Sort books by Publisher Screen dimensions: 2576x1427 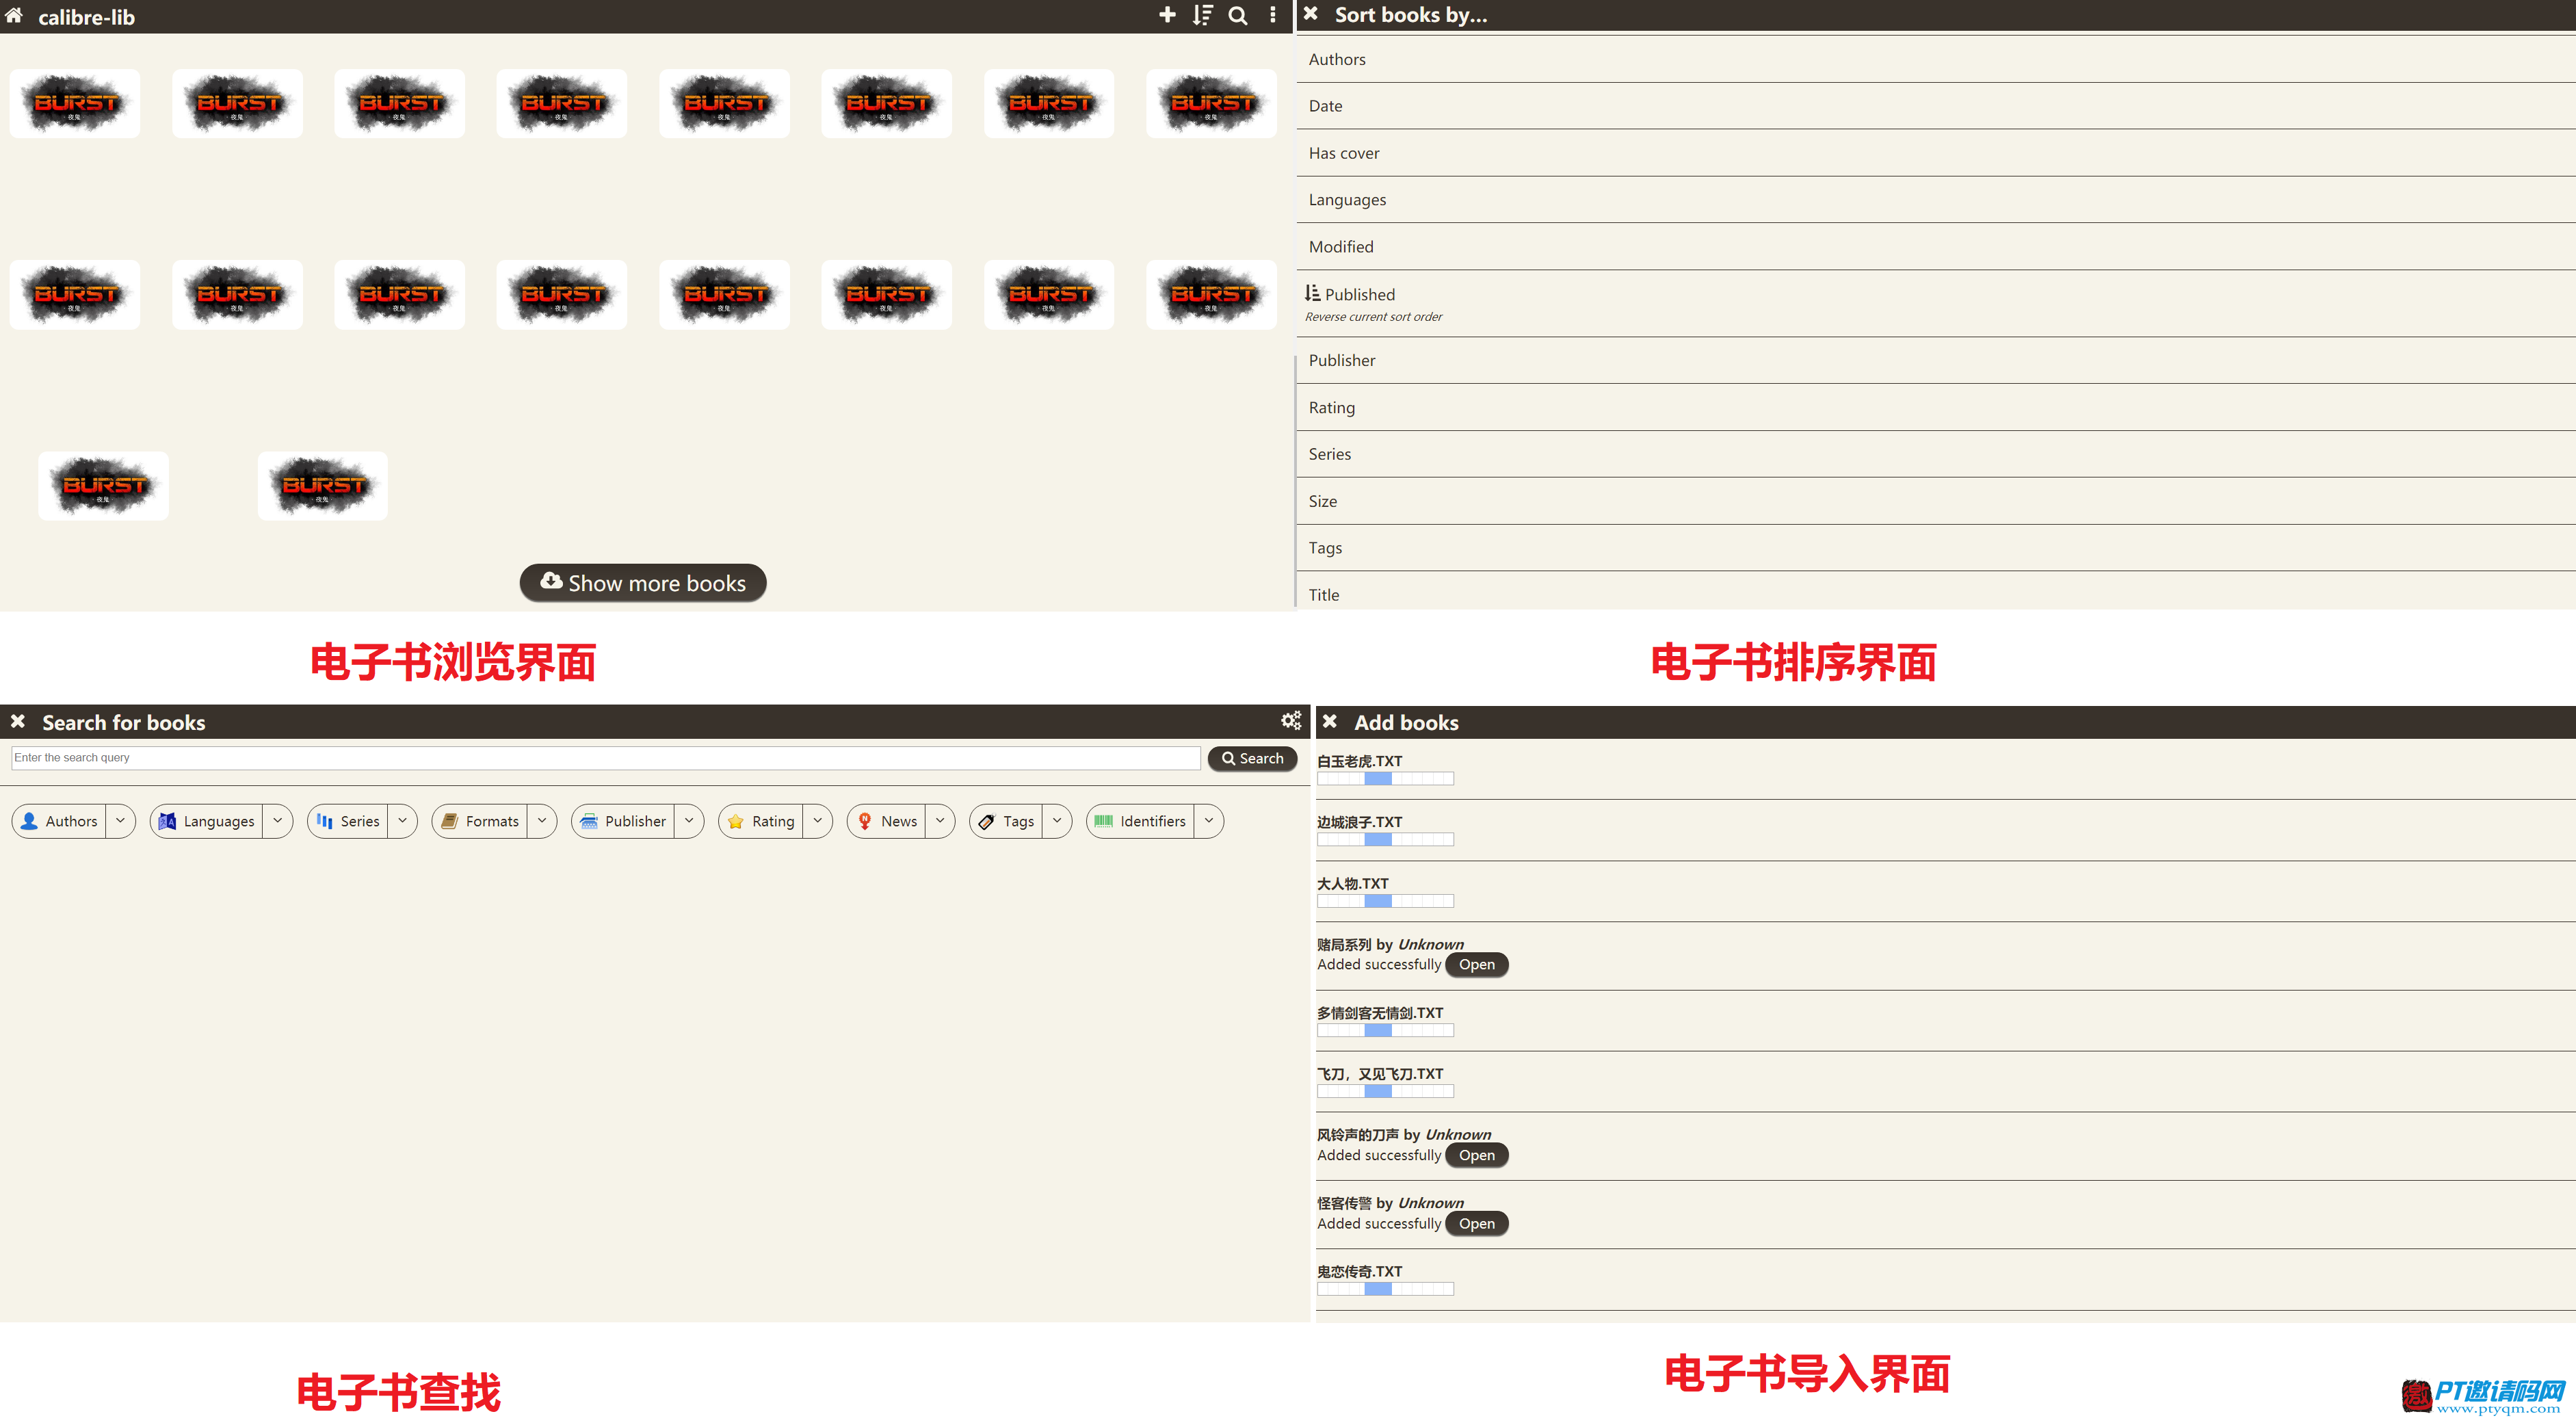click(x=1935, y=360)
